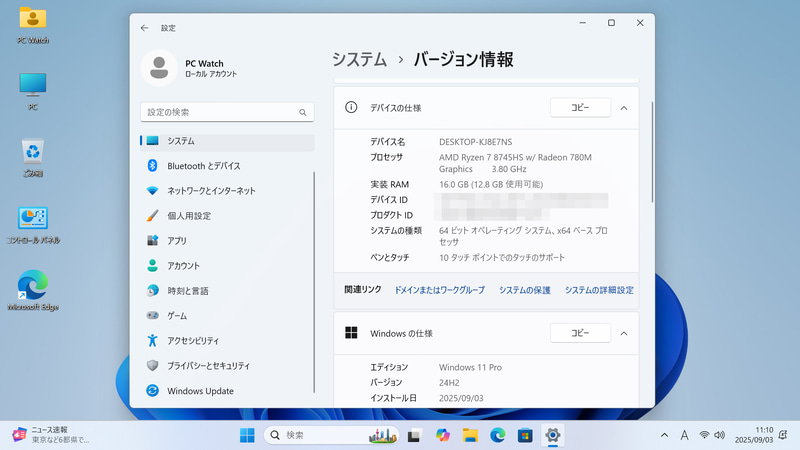
Task: Click the search magnifier in settings search
Action: tap(303, 112)
